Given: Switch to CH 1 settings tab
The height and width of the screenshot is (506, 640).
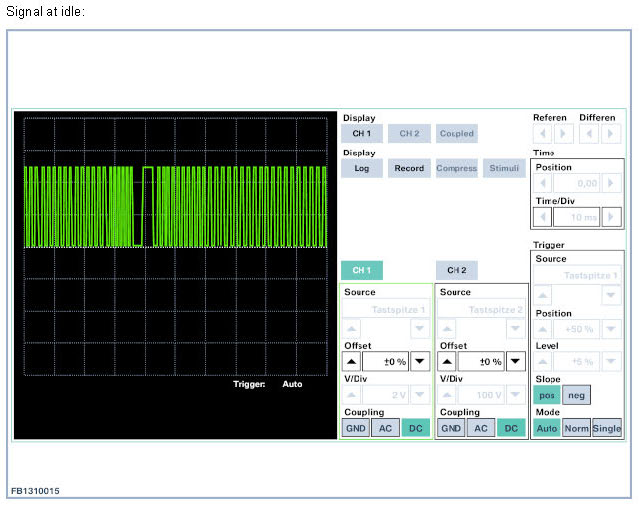Looking at the screenshot, I should pos(361,270).
